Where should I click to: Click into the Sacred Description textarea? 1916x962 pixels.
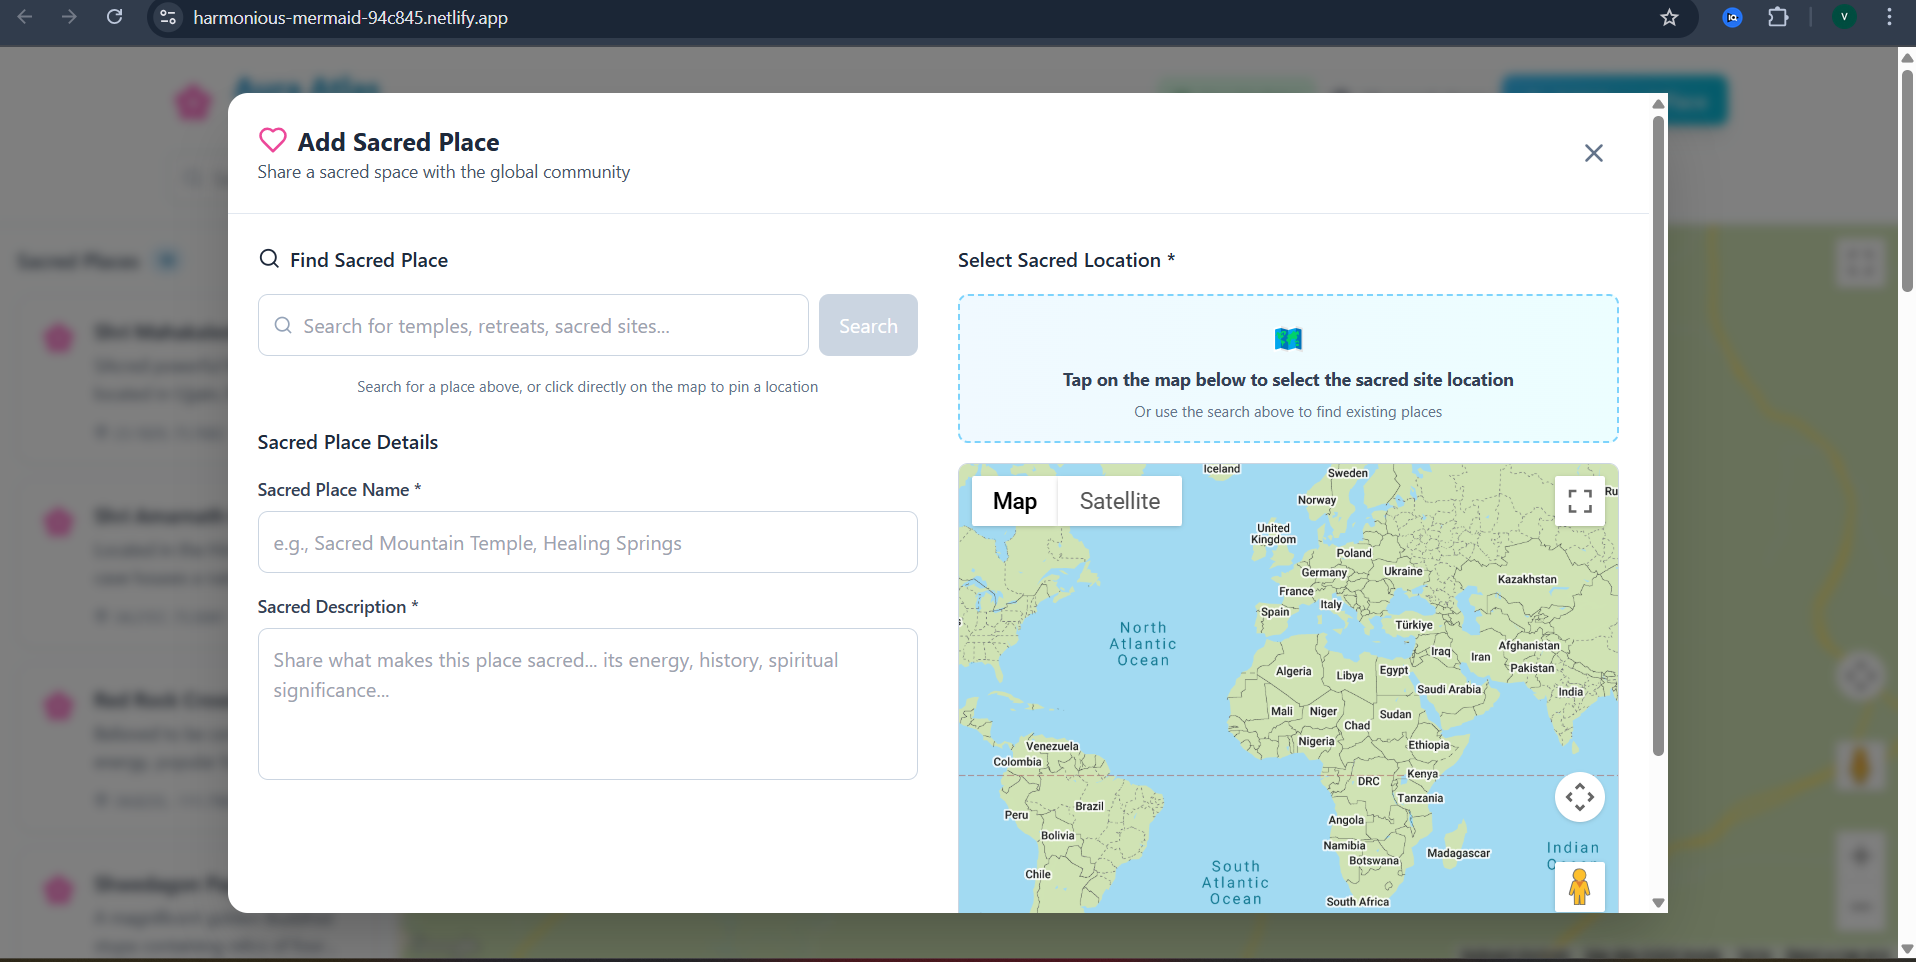[588, 704]
